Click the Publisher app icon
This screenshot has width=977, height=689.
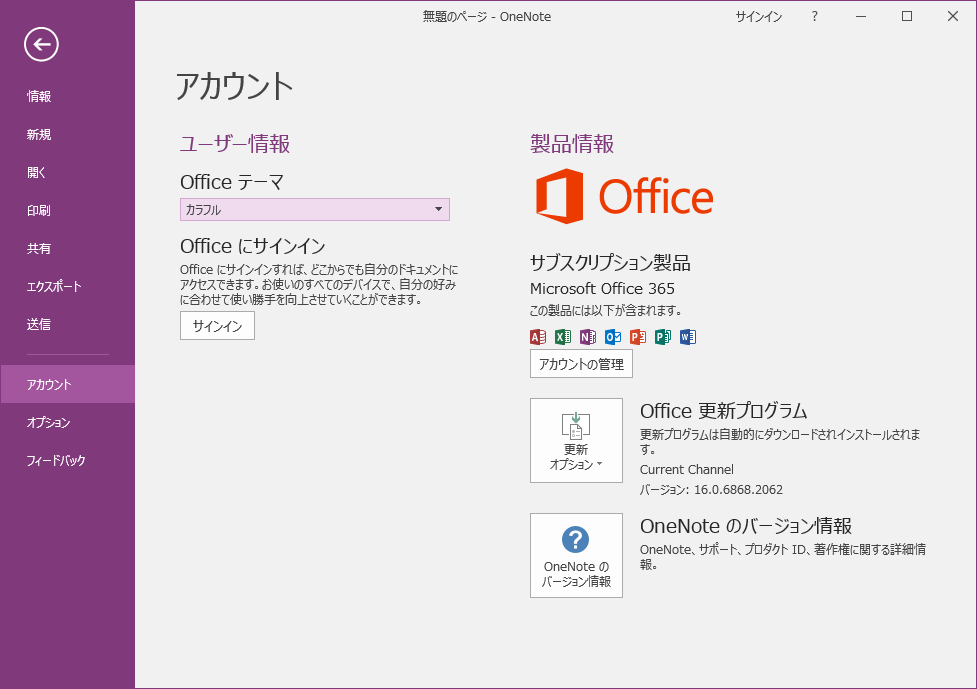[x=662, y=337]
